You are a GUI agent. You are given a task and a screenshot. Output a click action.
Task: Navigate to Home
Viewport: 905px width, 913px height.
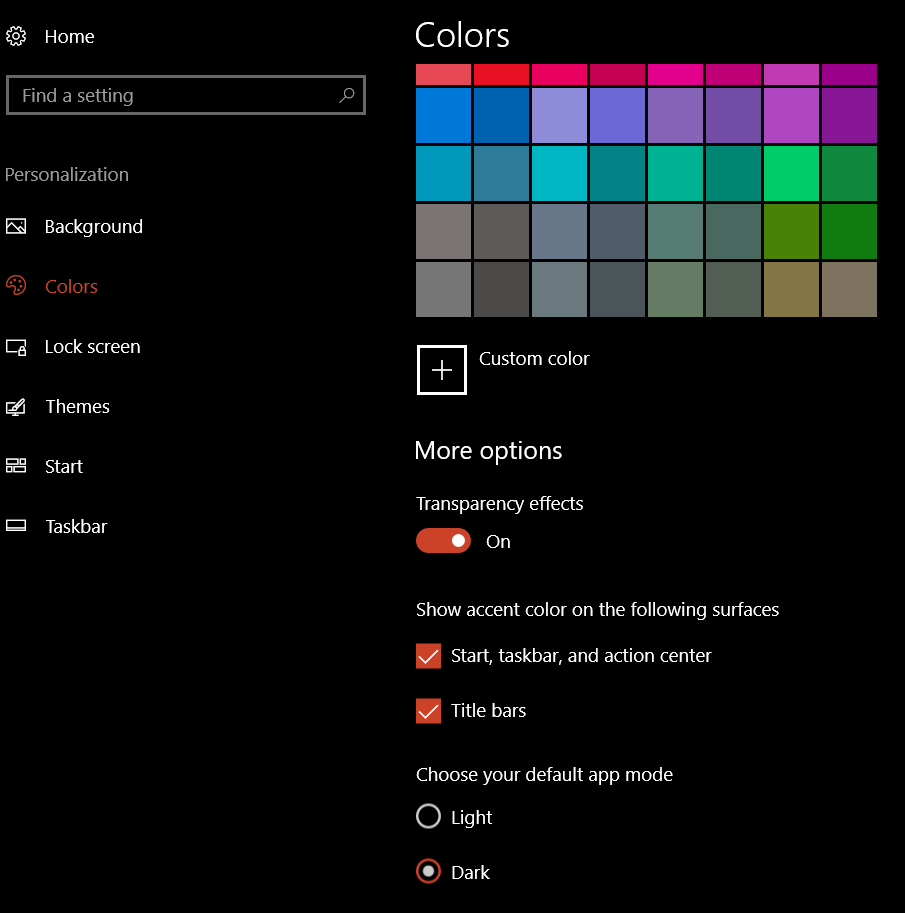coord(69,36)
